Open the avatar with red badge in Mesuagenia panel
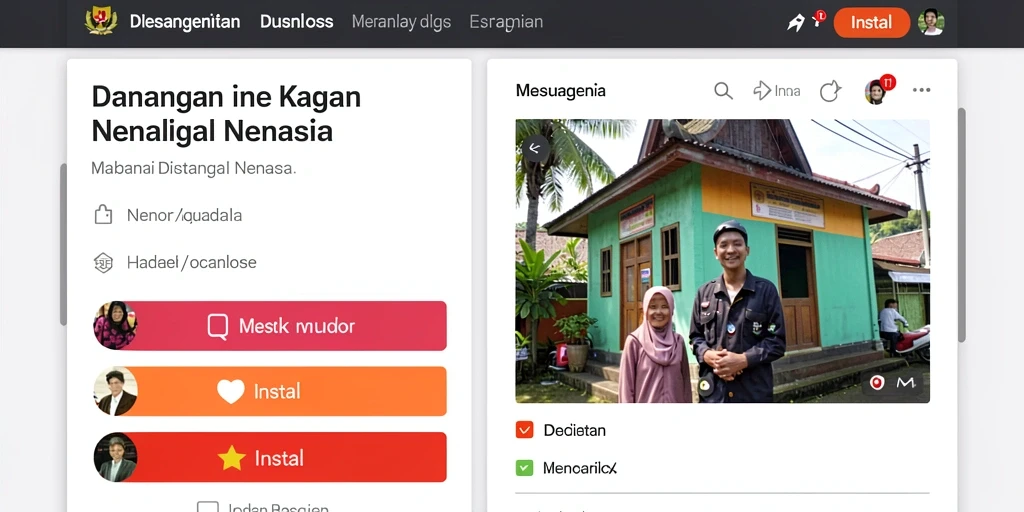This screenshot has width=1024, height=512. click(878, 90)
